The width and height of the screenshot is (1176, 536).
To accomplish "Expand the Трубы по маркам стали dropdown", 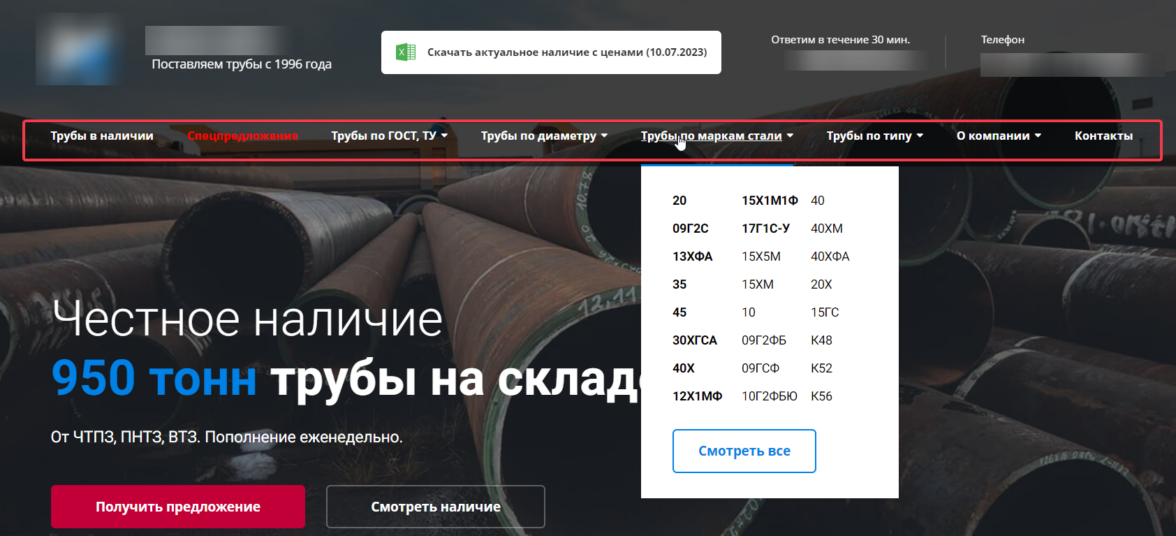I will (x=717, y=136).
